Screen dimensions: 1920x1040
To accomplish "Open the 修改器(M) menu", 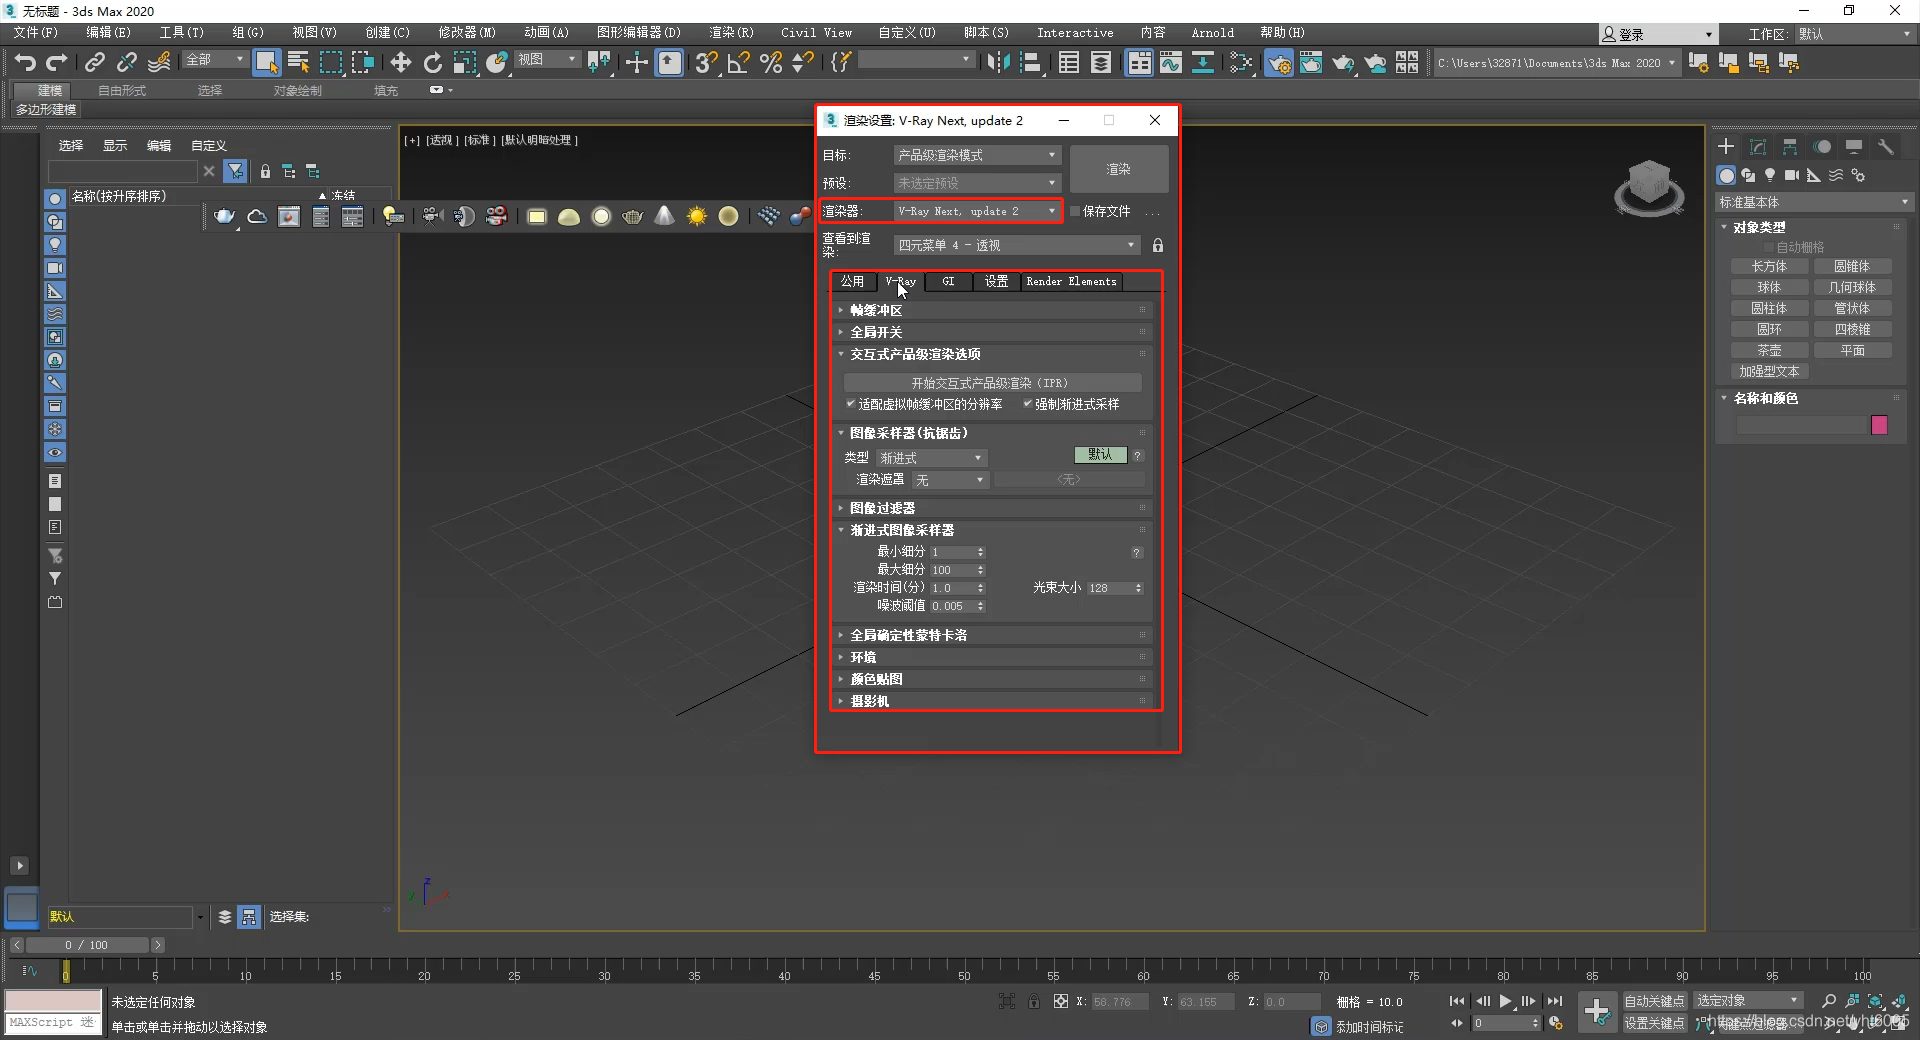I will coord(467,33).
